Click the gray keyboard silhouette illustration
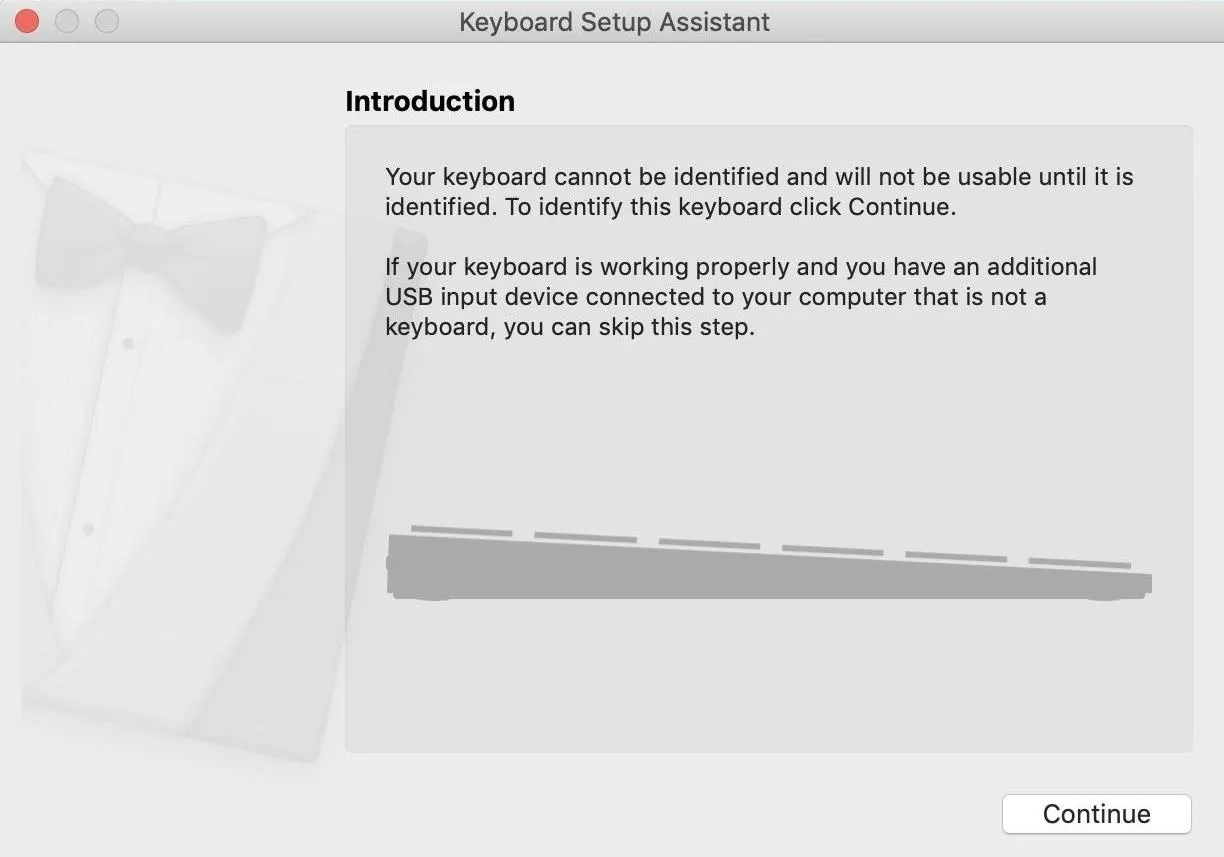1224x857 pixels. 769,563
